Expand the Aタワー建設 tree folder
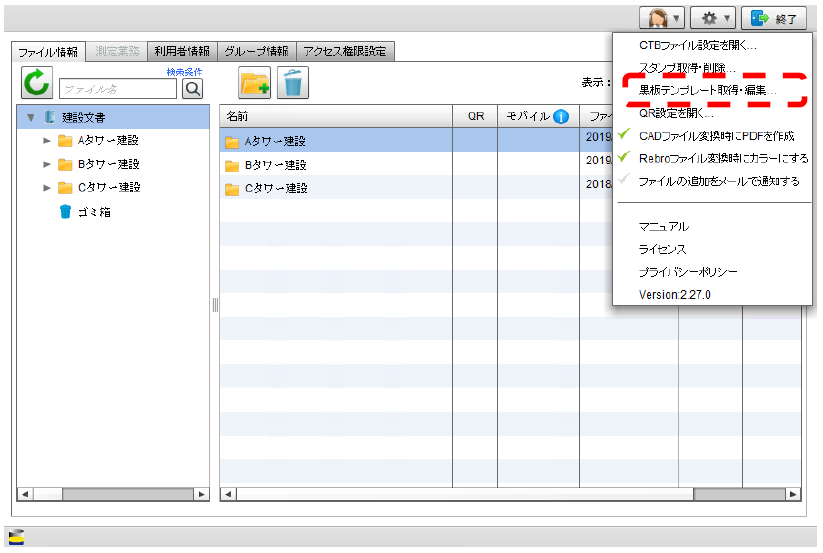Image resolution: width=823 pixels, height=553 pixels. (x=47, y=141)
